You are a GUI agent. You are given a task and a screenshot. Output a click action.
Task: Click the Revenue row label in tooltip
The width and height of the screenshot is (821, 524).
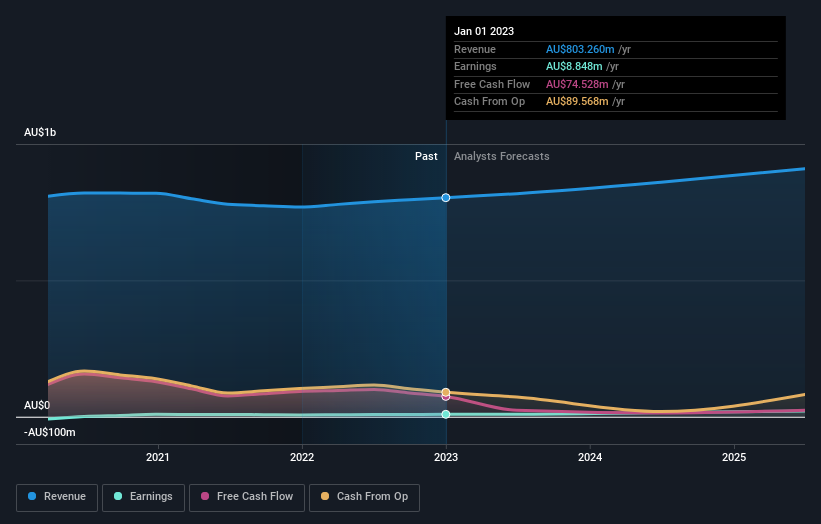(474, 49)
